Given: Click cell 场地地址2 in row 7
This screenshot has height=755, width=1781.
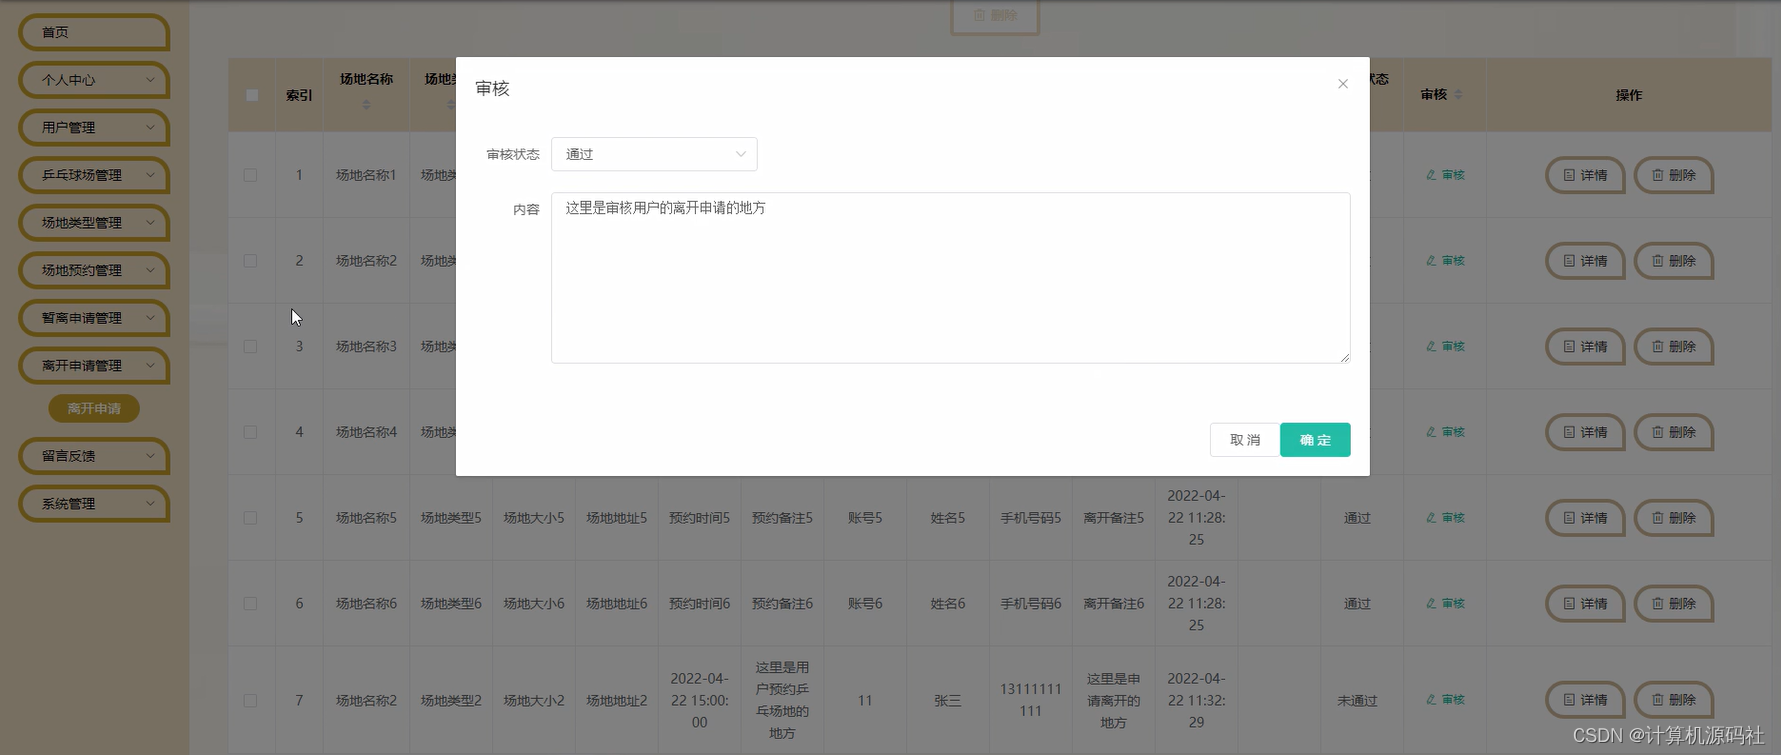Looking at the screenshot, I should click(x=616, y=701).
